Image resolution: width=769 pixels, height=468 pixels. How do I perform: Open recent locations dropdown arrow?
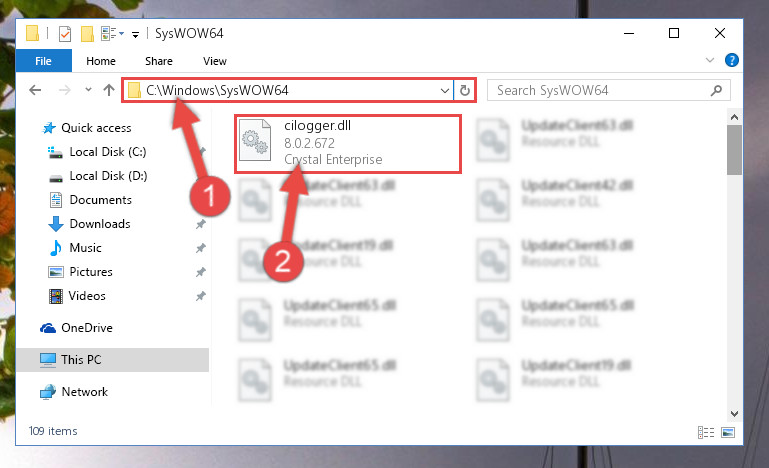coord(88,90)
